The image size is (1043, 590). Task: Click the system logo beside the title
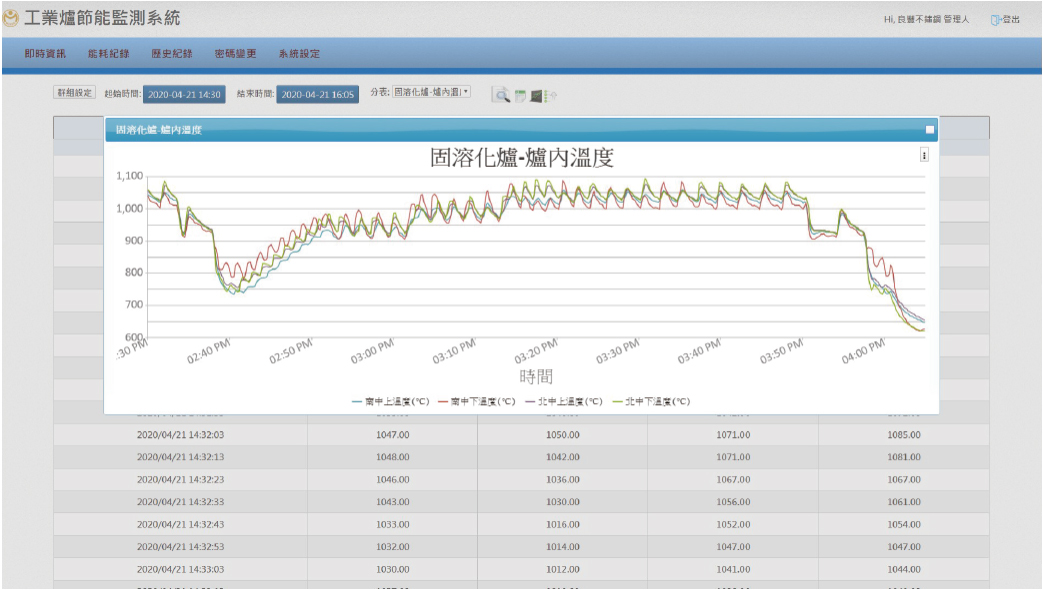11,18
